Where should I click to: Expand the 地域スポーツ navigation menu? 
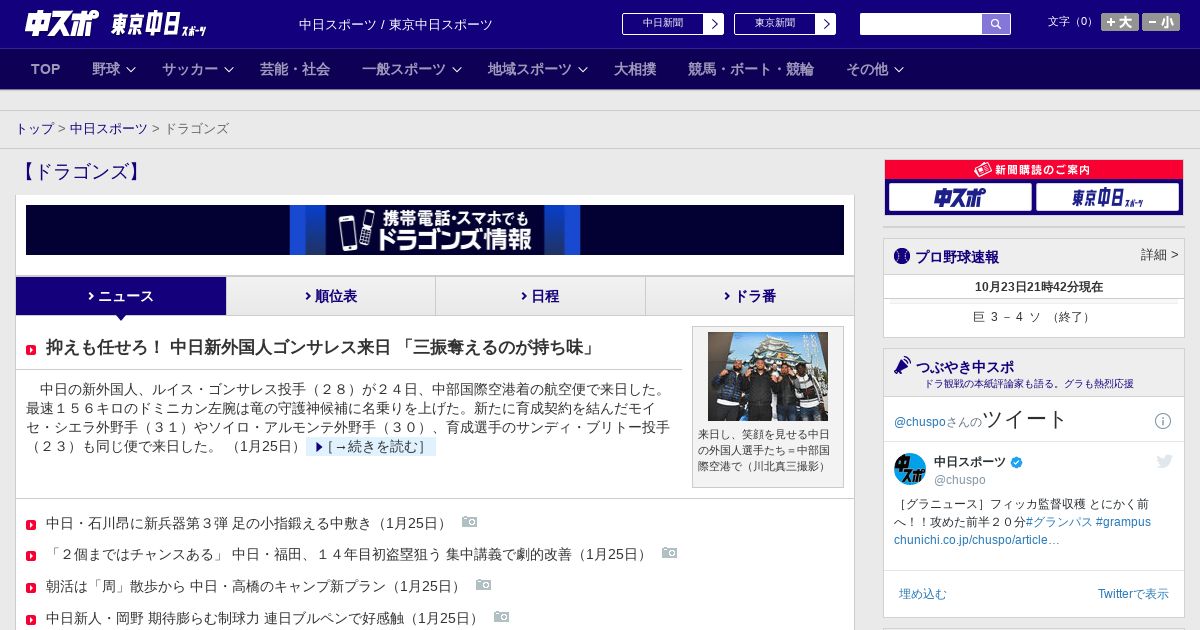(538, 69)
